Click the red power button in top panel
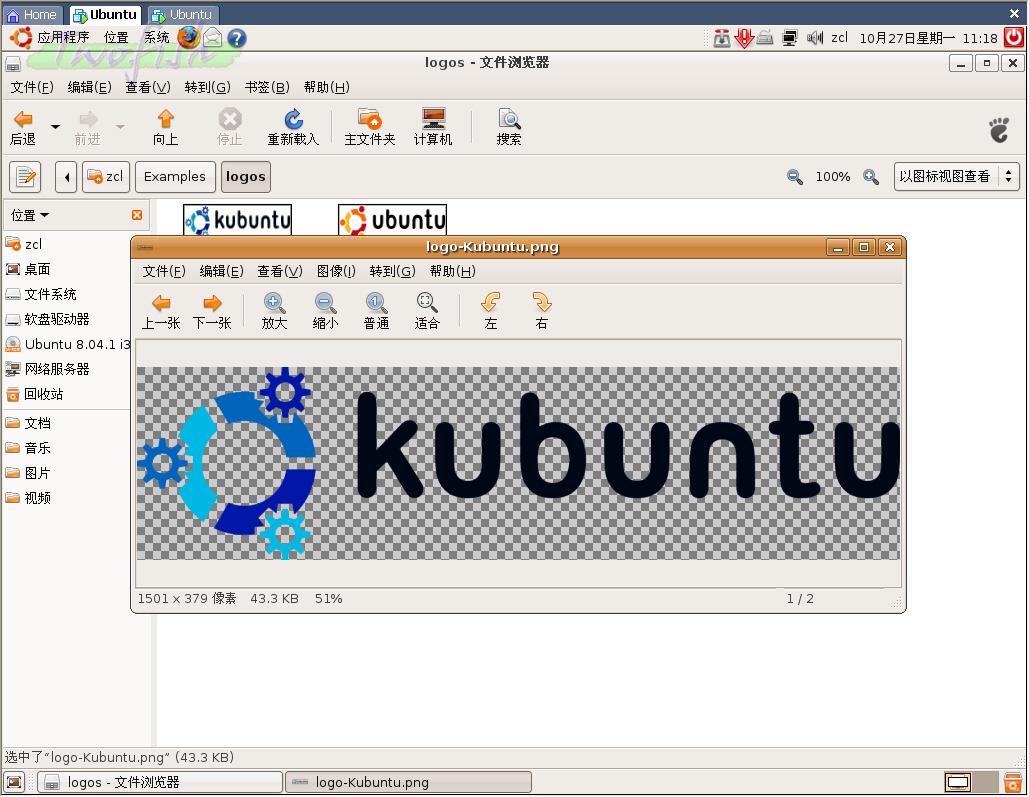 [x=1015, y=37]
